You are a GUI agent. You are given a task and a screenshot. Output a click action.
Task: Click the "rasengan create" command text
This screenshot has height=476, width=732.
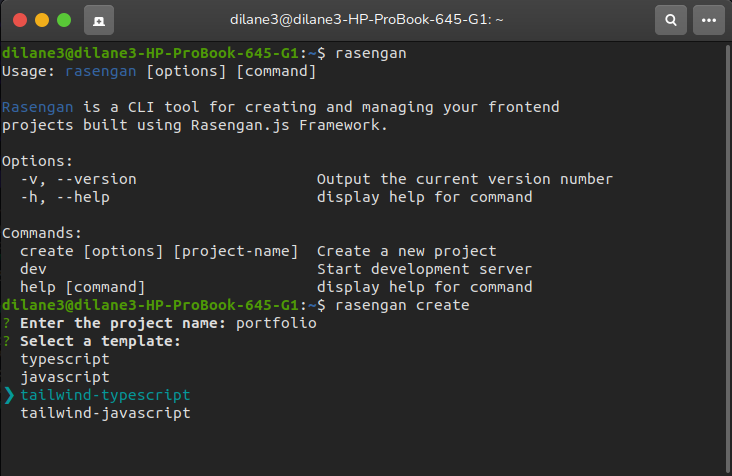[x=402, y=305]
